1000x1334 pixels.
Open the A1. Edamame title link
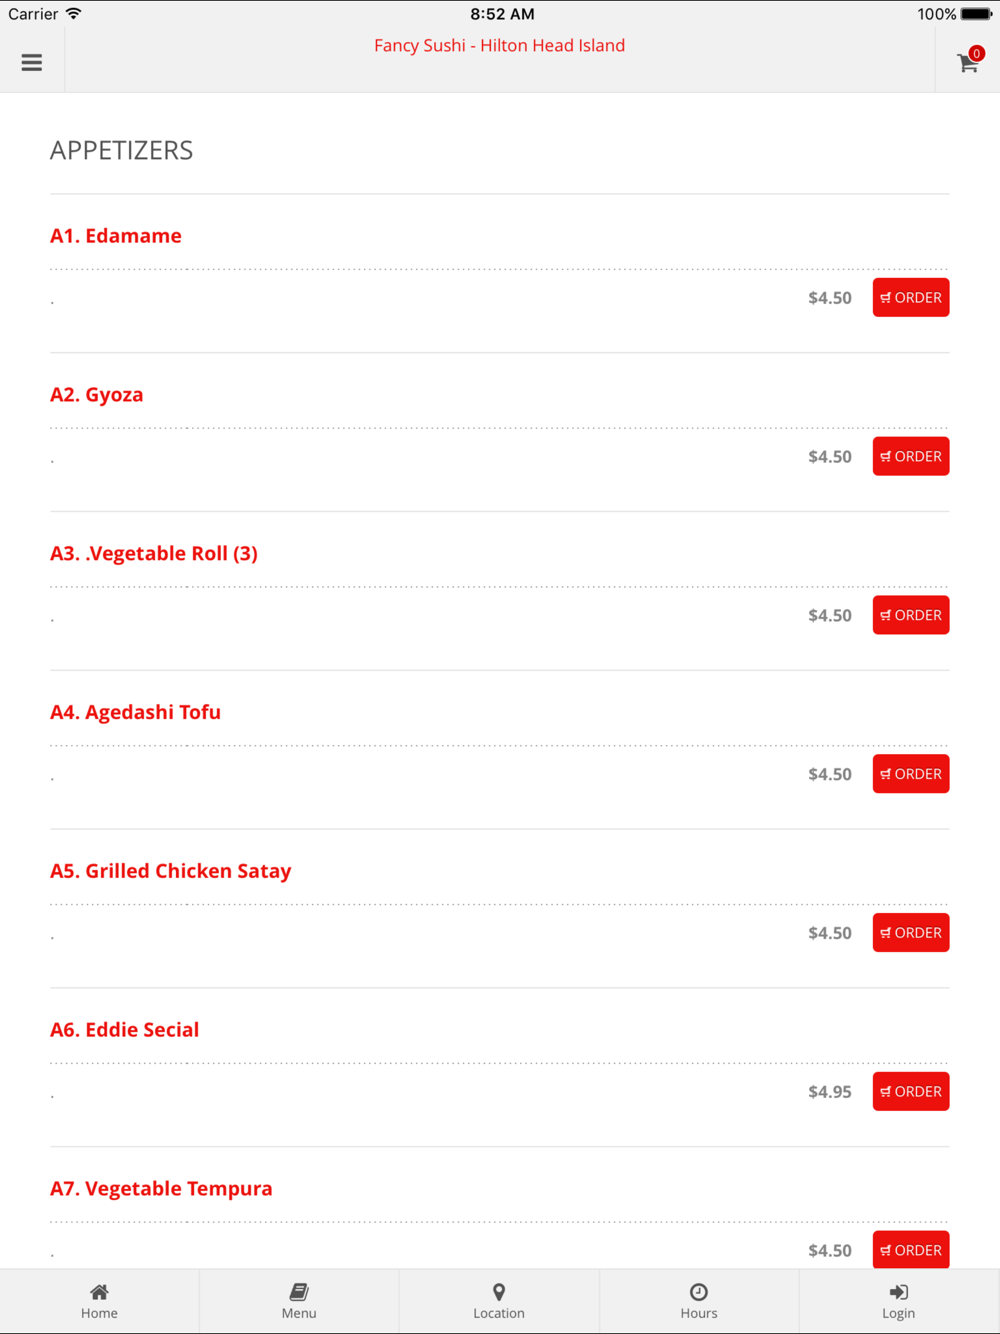pyautogui.click(x=116, y=236)
